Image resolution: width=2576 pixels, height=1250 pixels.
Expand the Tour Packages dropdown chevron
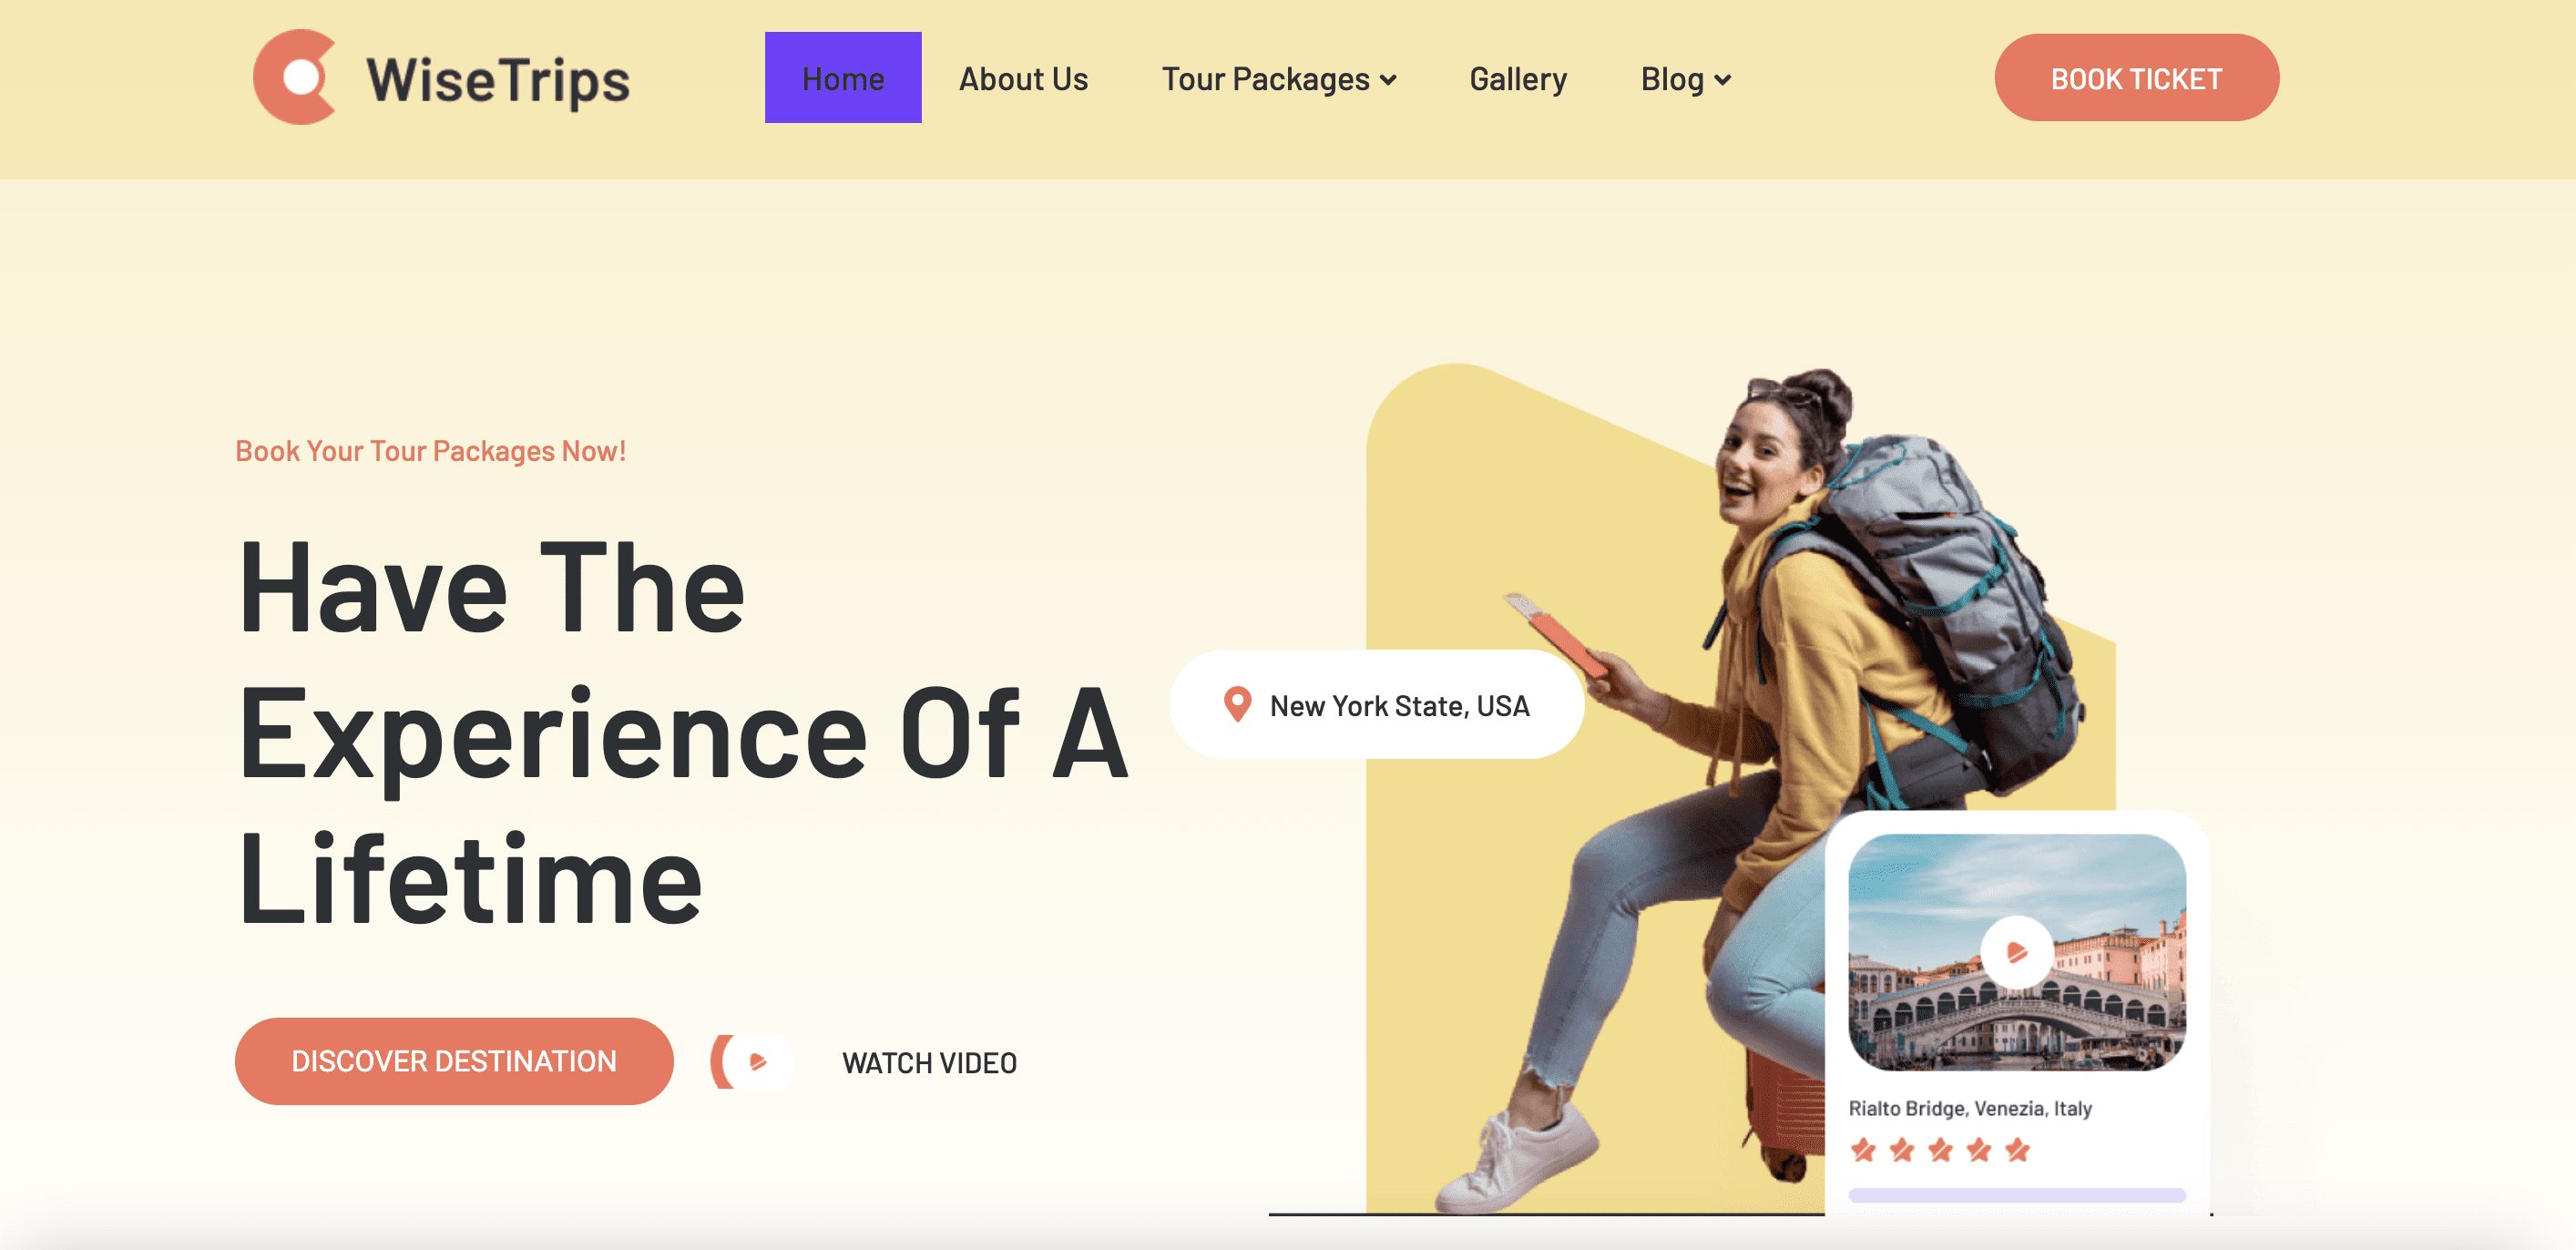(x=1388, y=80)
